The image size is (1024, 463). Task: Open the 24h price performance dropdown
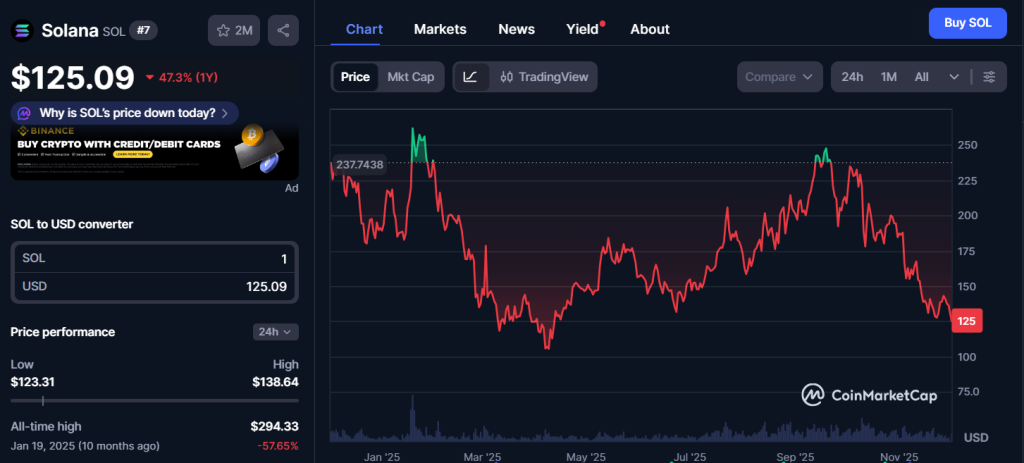tap(276, 331)
